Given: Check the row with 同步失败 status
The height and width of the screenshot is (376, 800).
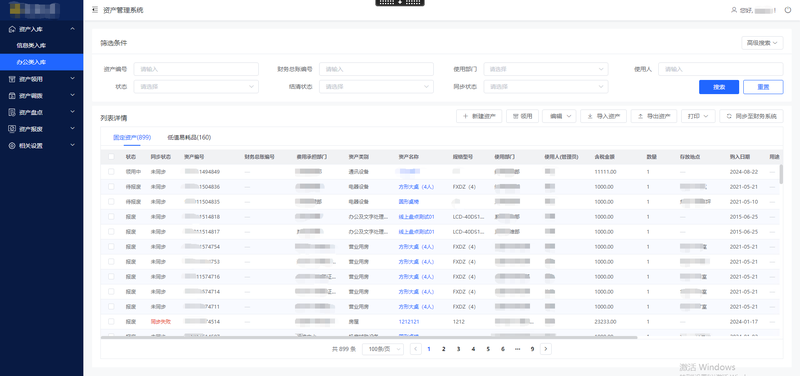Looking at the screenshot, I should point(111,322).
